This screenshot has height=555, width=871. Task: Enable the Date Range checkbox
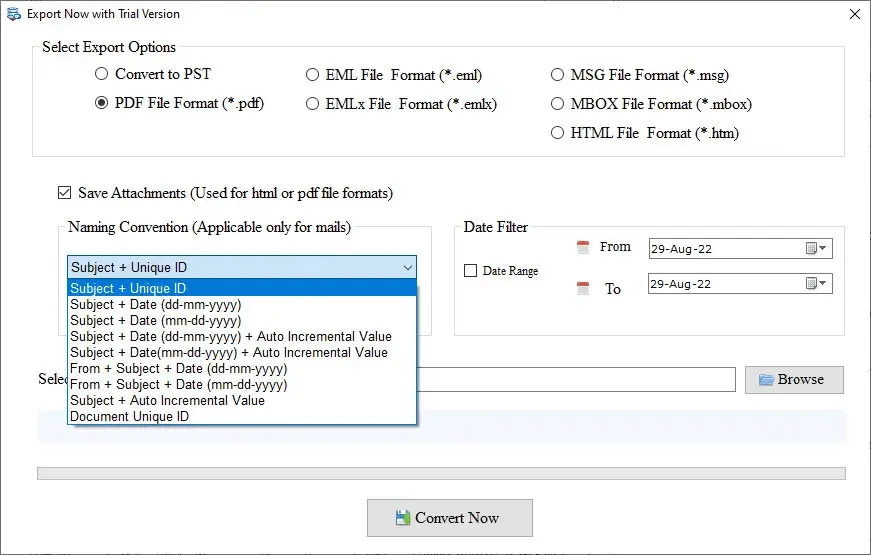(x=470, y=271)
